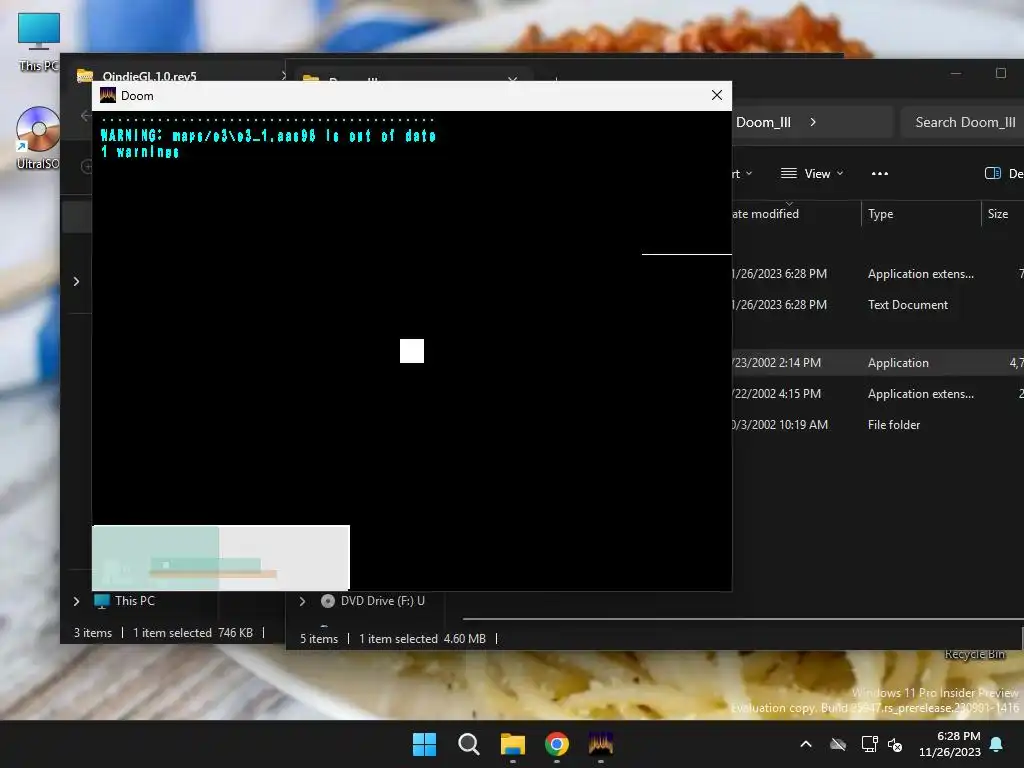
Task: Select This PC in the navigation pane
Action: tap(125, 601)
